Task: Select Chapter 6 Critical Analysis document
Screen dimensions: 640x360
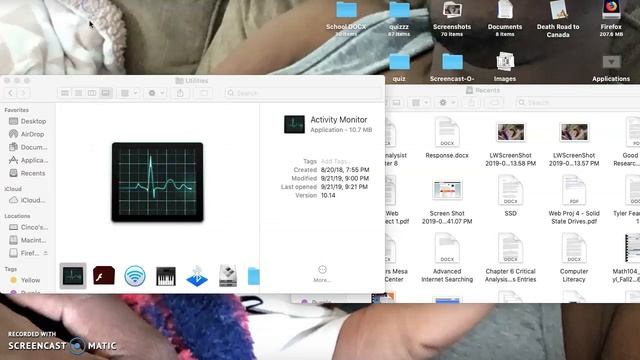Action: tap(511, 258)
